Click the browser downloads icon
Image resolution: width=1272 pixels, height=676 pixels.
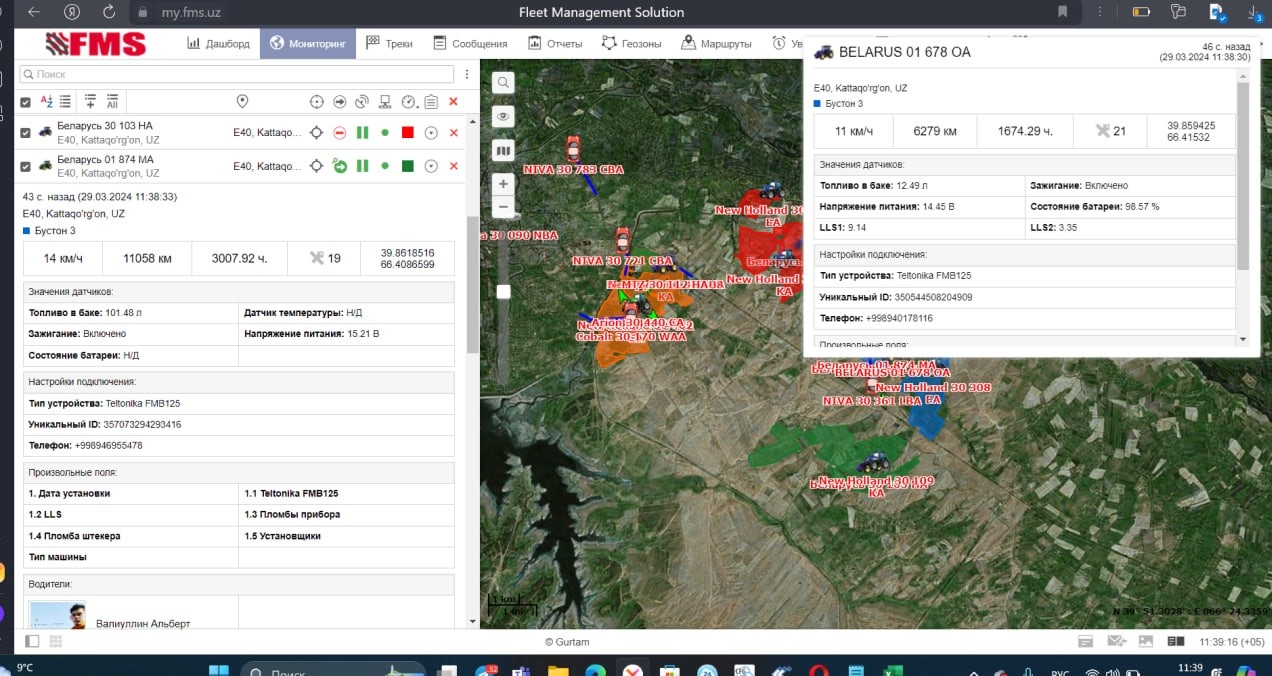1253,12
